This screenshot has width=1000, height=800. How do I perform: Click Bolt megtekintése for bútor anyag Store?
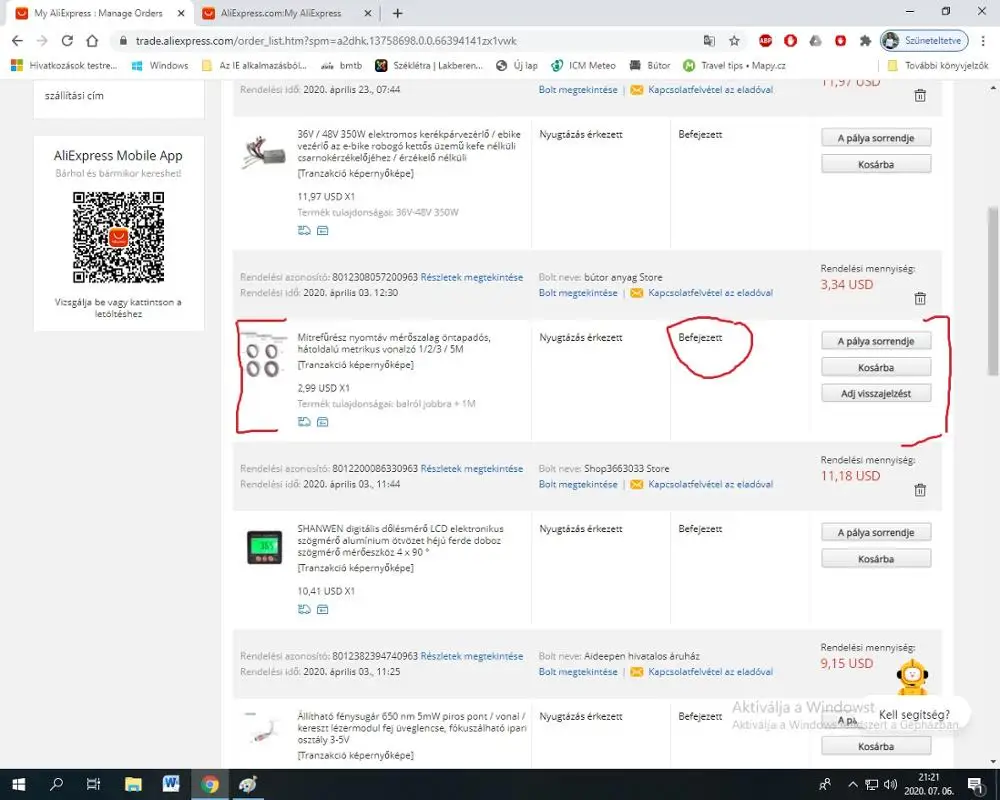(x=578, y=293)
